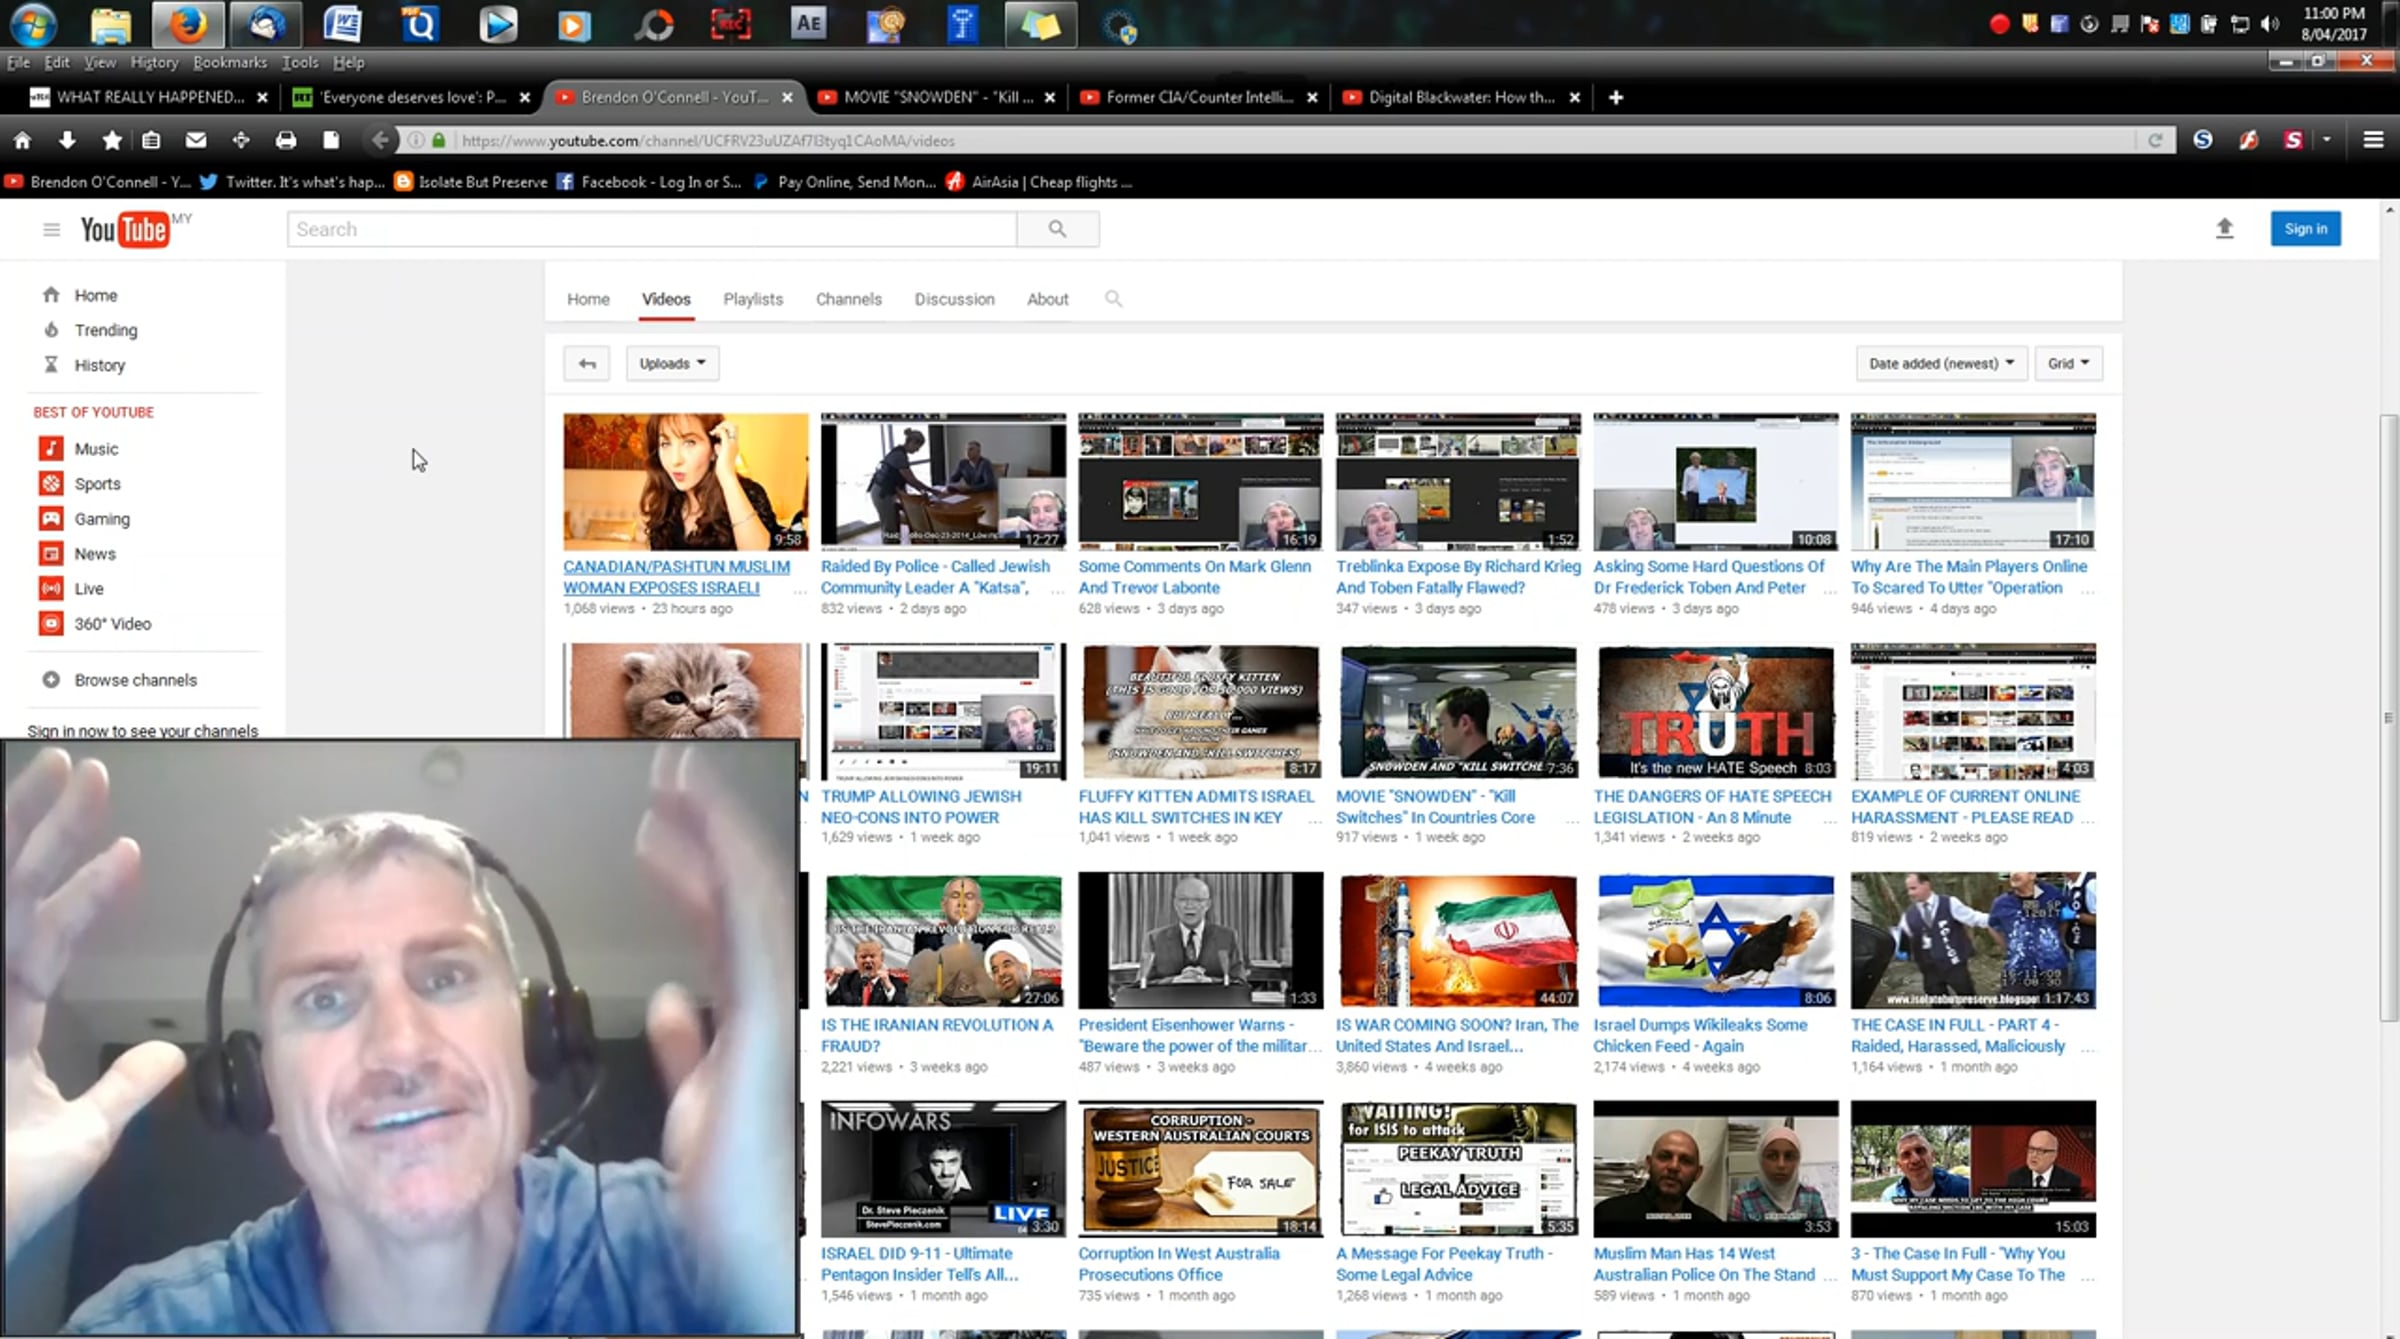Click the YouTube upload arrow icon
This screenshot has height=1339, width=2400.
click(2224, 229)
